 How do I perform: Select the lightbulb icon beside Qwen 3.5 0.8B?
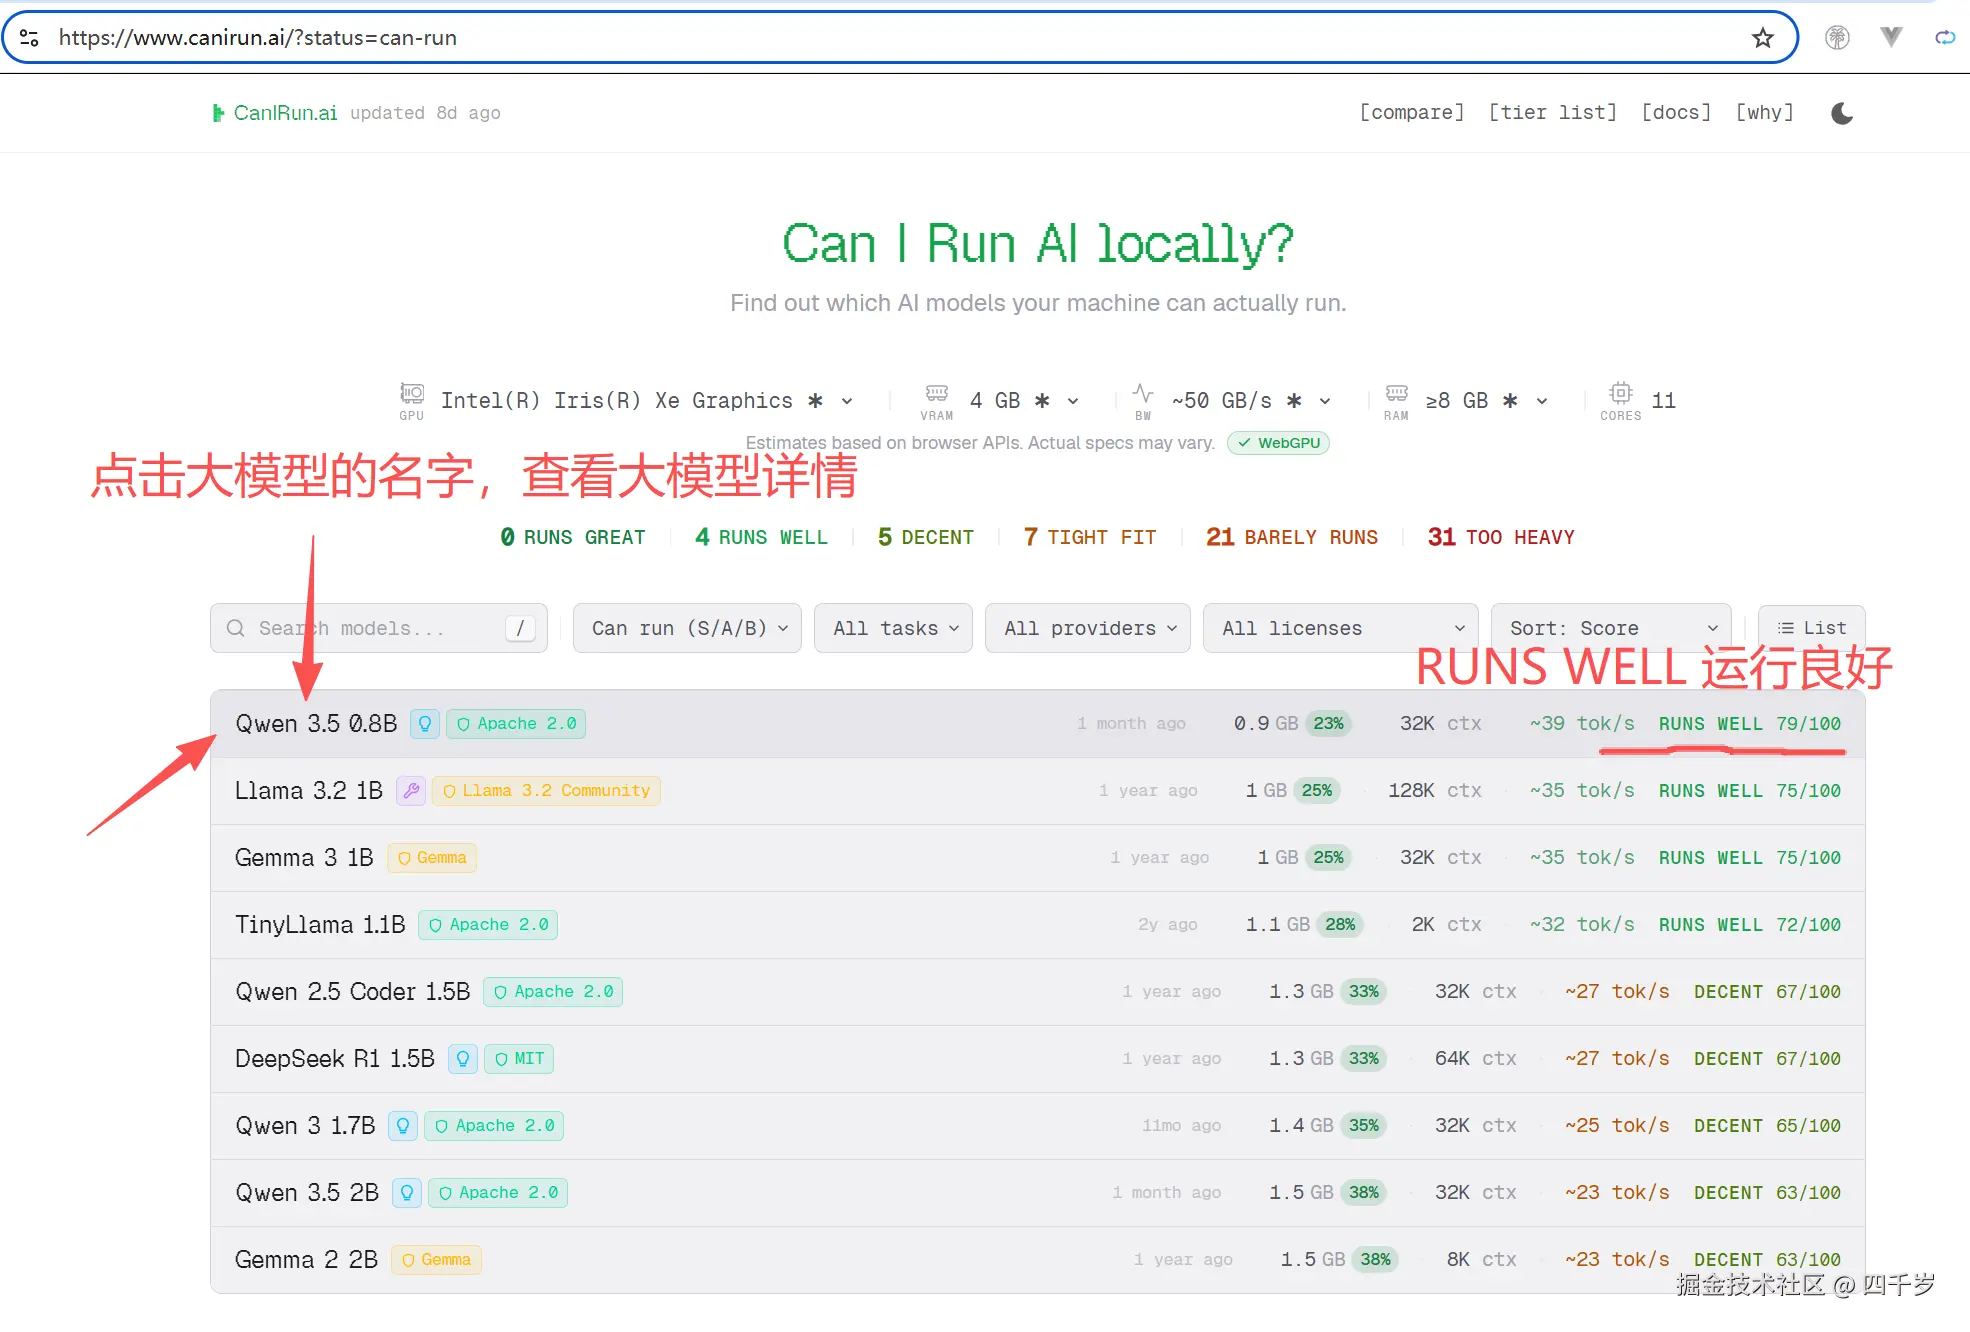[x=424, y=723]
